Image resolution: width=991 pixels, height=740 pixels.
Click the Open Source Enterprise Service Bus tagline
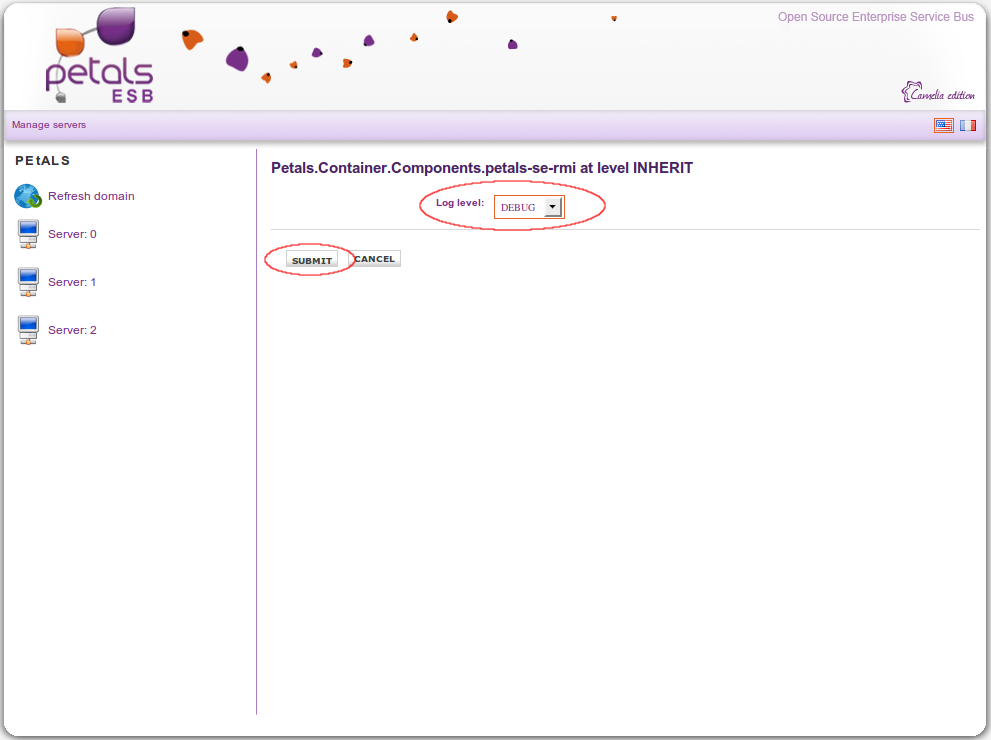[x=875, y=17]
